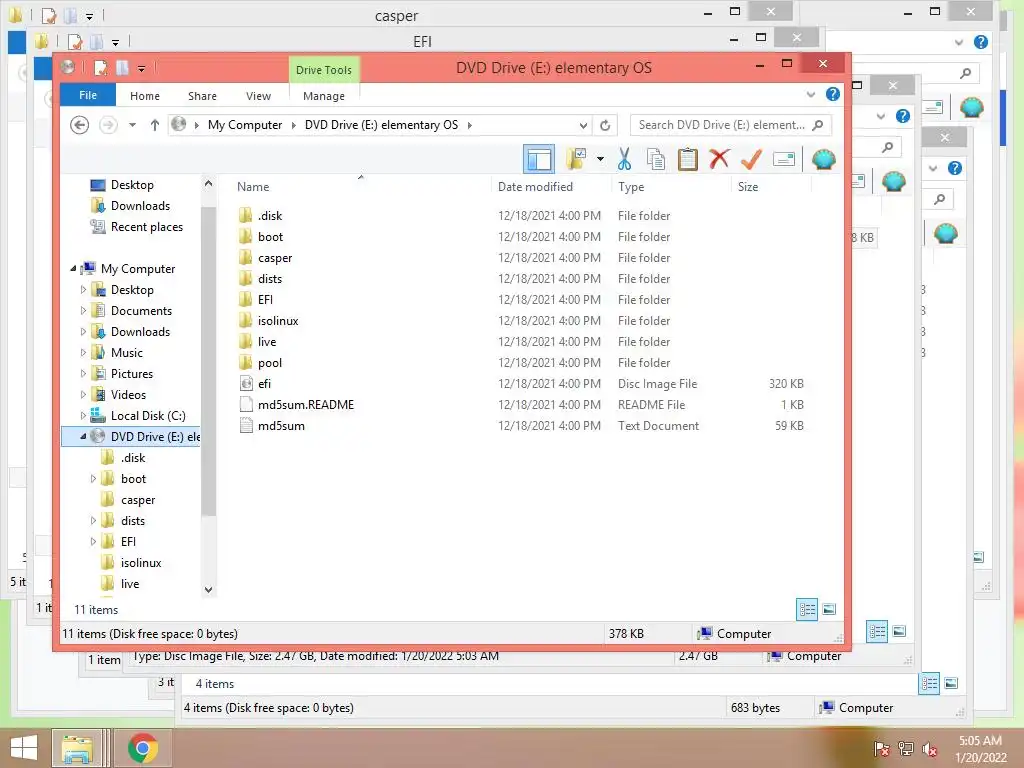
Task: Sort by Date modified column header
Action: (536, 187)
